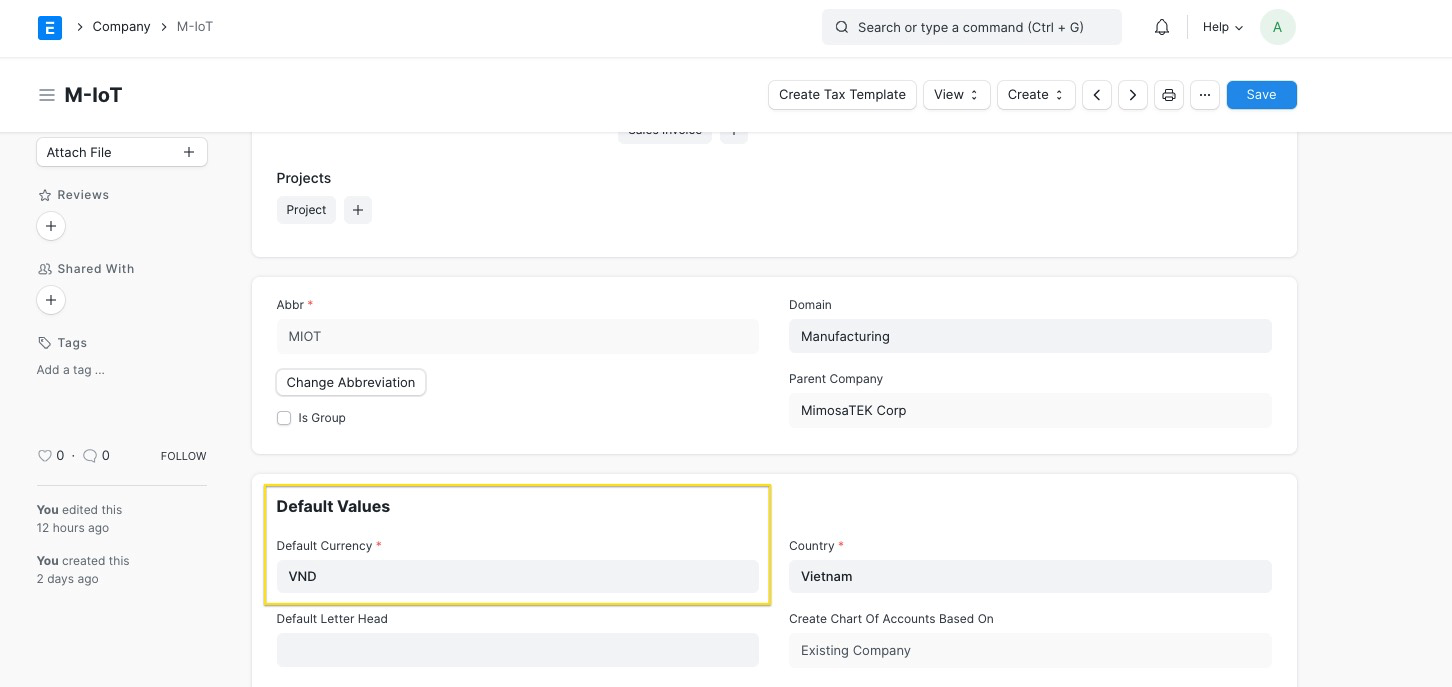Click FOLLOW to follow this document

click(183, 455)
